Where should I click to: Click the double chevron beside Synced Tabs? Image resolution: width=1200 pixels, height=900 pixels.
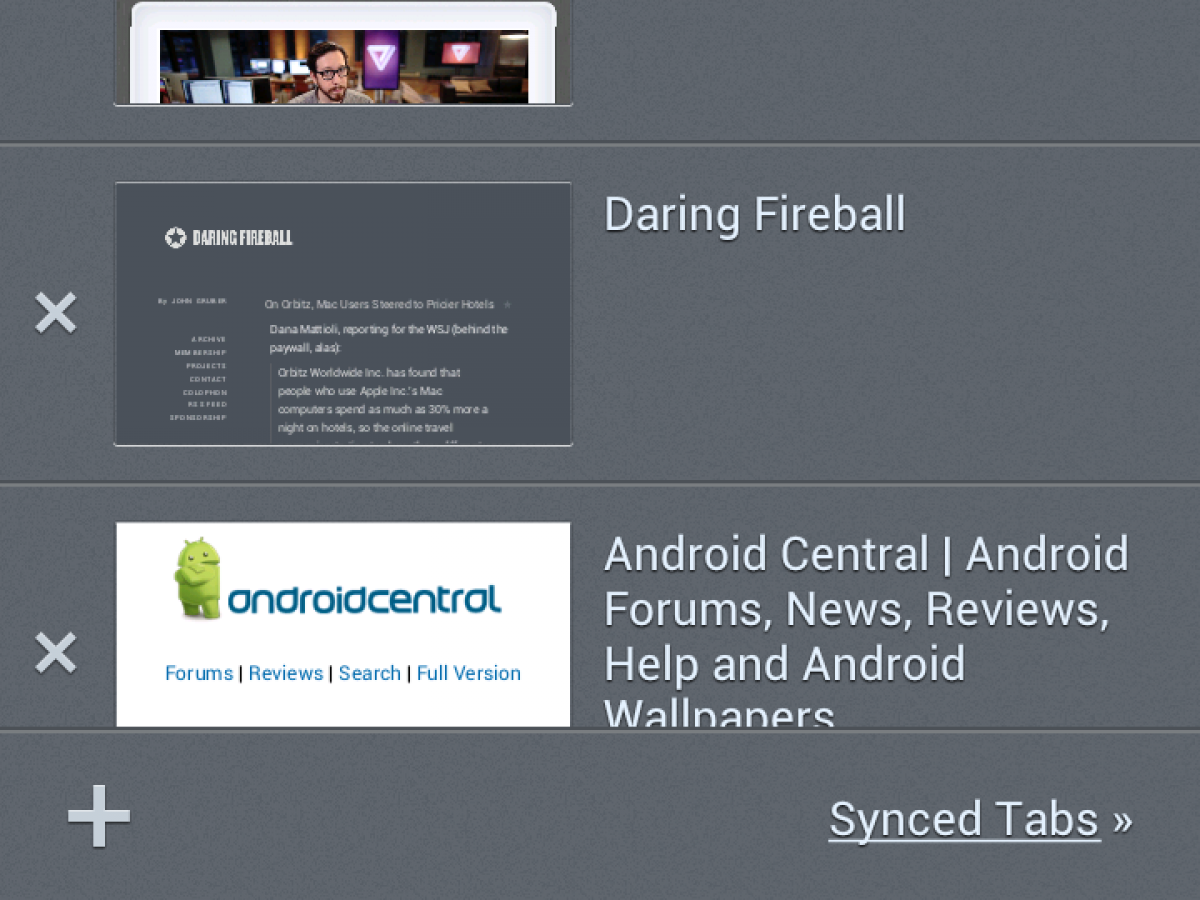tap(1122, 821)
